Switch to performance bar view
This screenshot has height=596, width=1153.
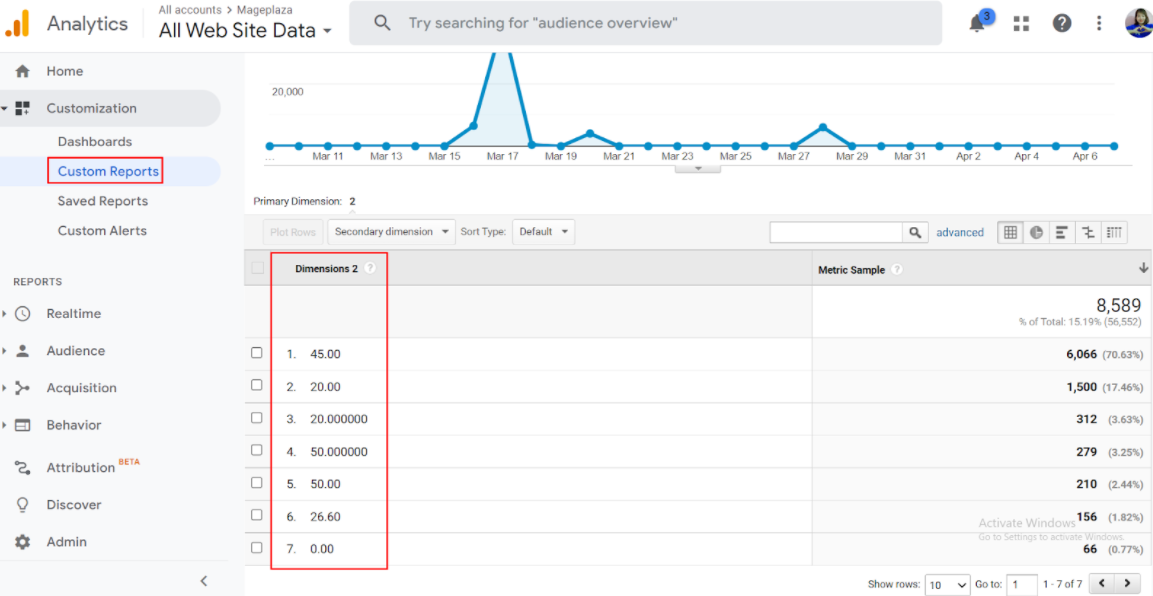pos(1062,232)
